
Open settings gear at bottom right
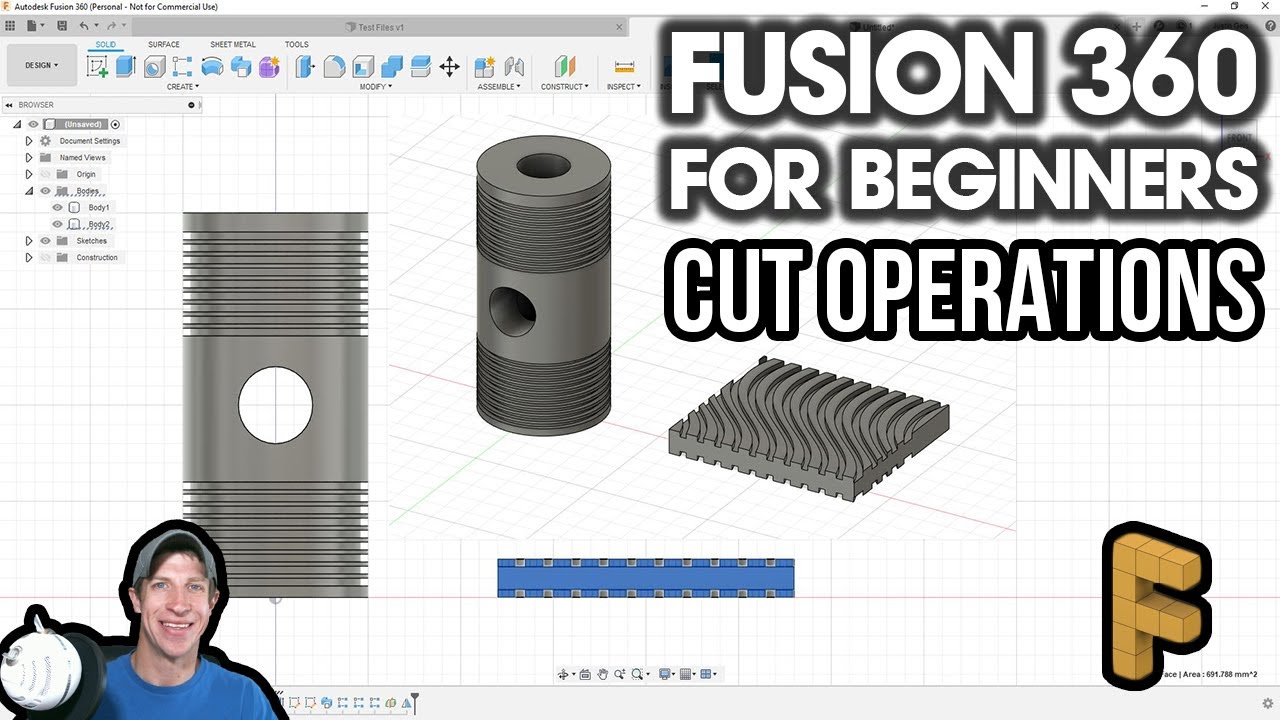(1268, 703)
